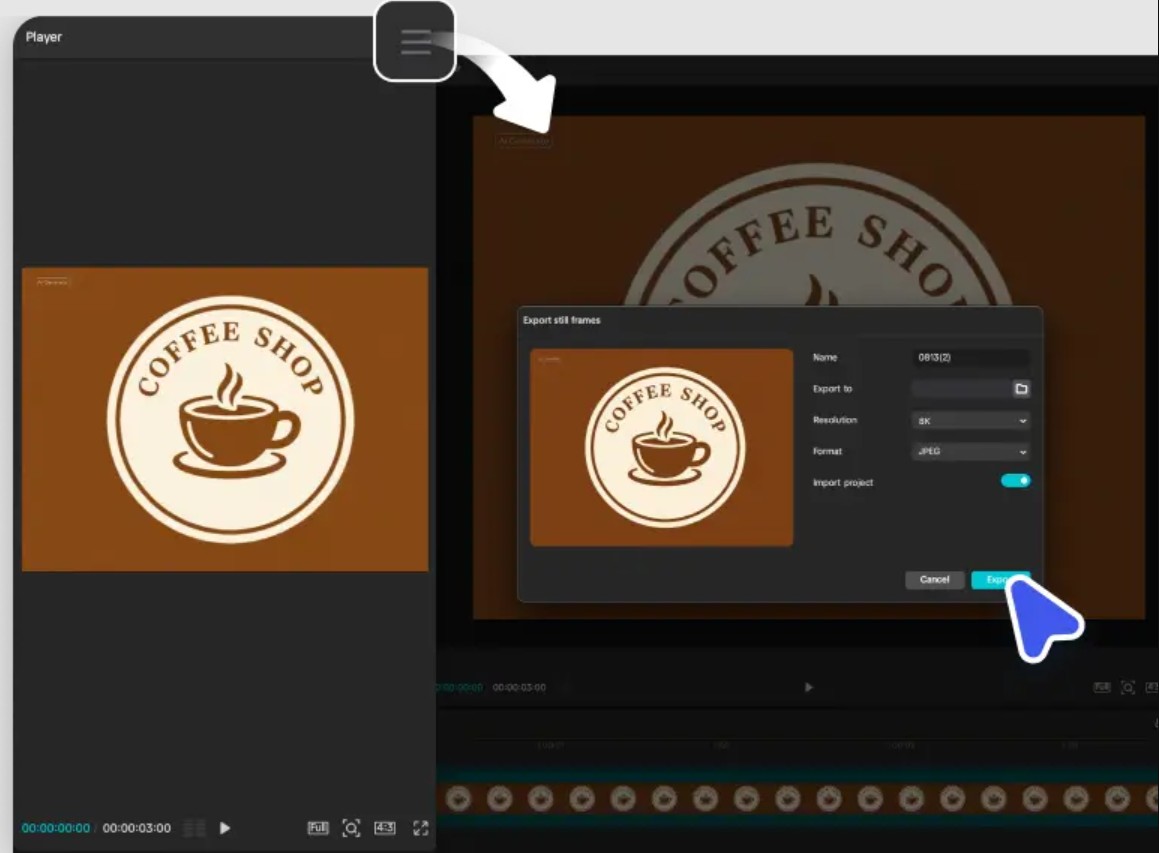
Task: Click the cyan Export button
Action: pos(1000,580)
